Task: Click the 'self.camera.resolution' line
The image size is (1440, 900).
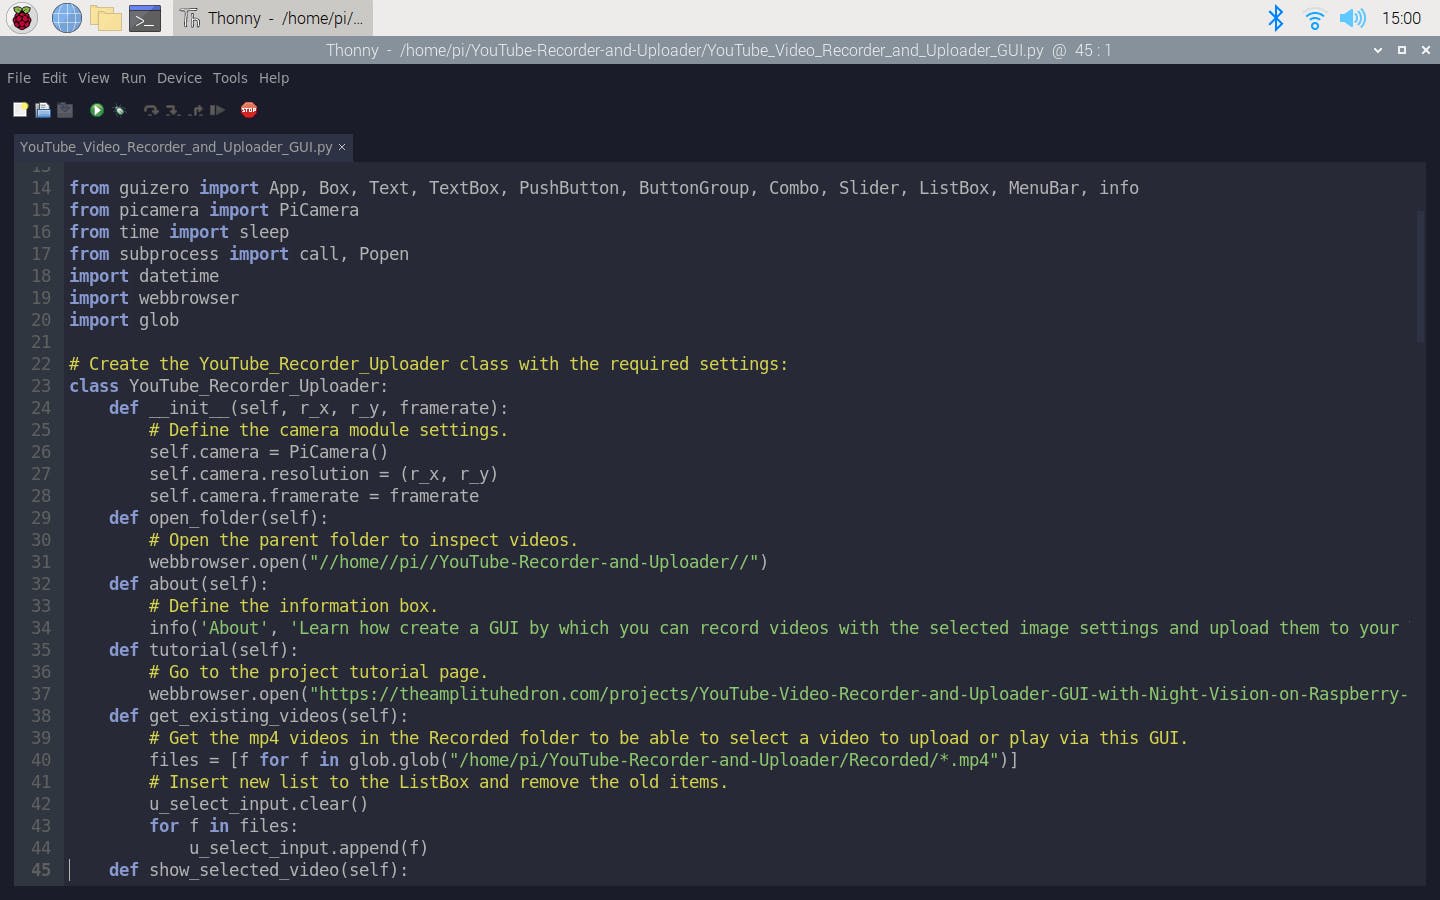Action: pyautogui.click(x=324, y=474)
